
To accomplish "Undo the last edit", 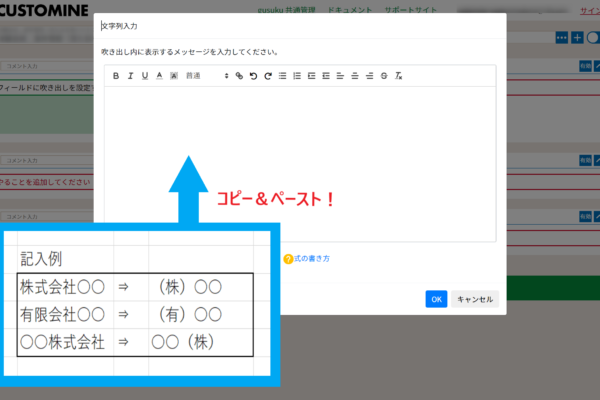I will click(x=253, y=76).
